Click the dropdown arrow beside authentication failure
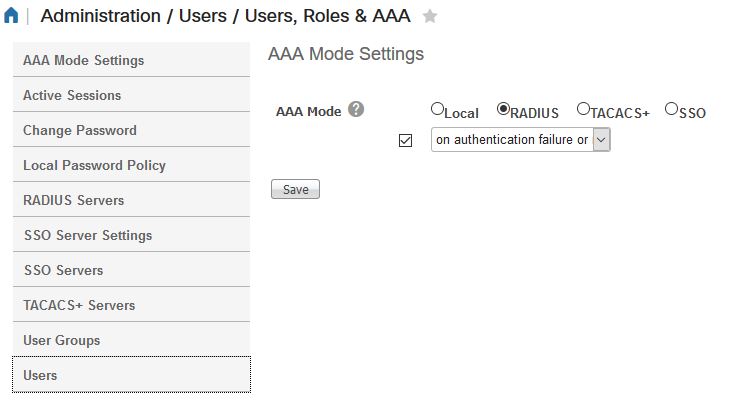This screenshot has width=732, height=417. [601, 140]
